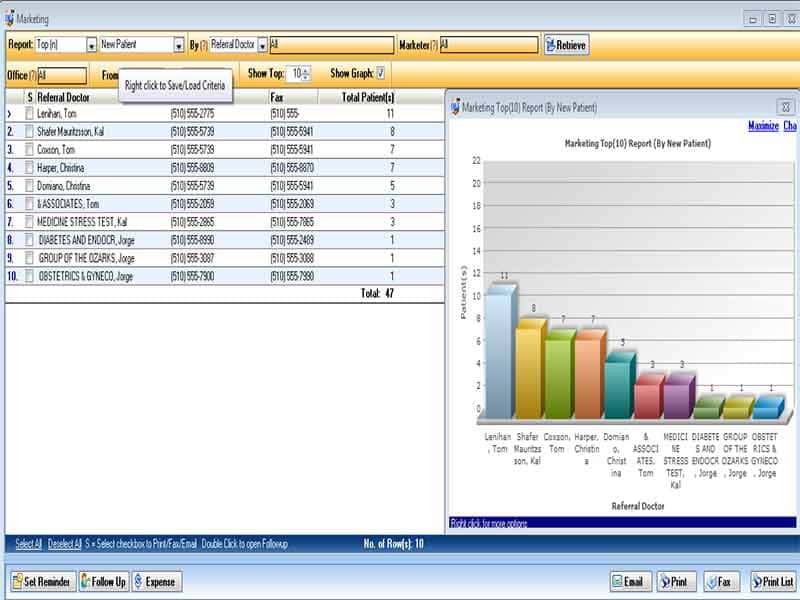The height and width of the screenshot is (600, 800).
Task: Open the Expense dialog
Action: (x=157, y=581)
